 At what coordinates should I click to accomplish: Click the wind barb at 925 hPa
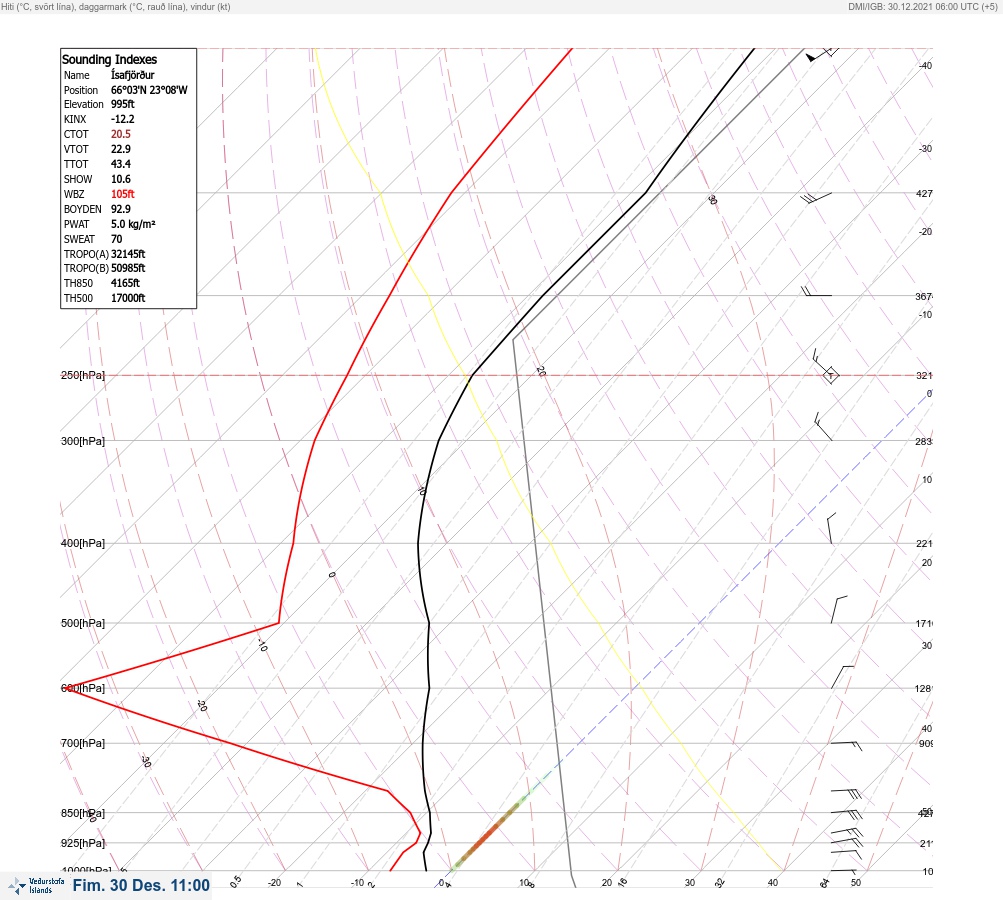tap(846, 844)
